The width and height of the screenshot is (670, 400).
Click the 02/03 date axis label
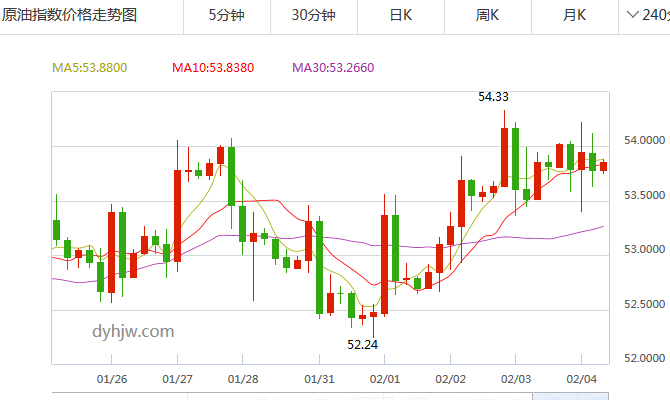point(516,379)
